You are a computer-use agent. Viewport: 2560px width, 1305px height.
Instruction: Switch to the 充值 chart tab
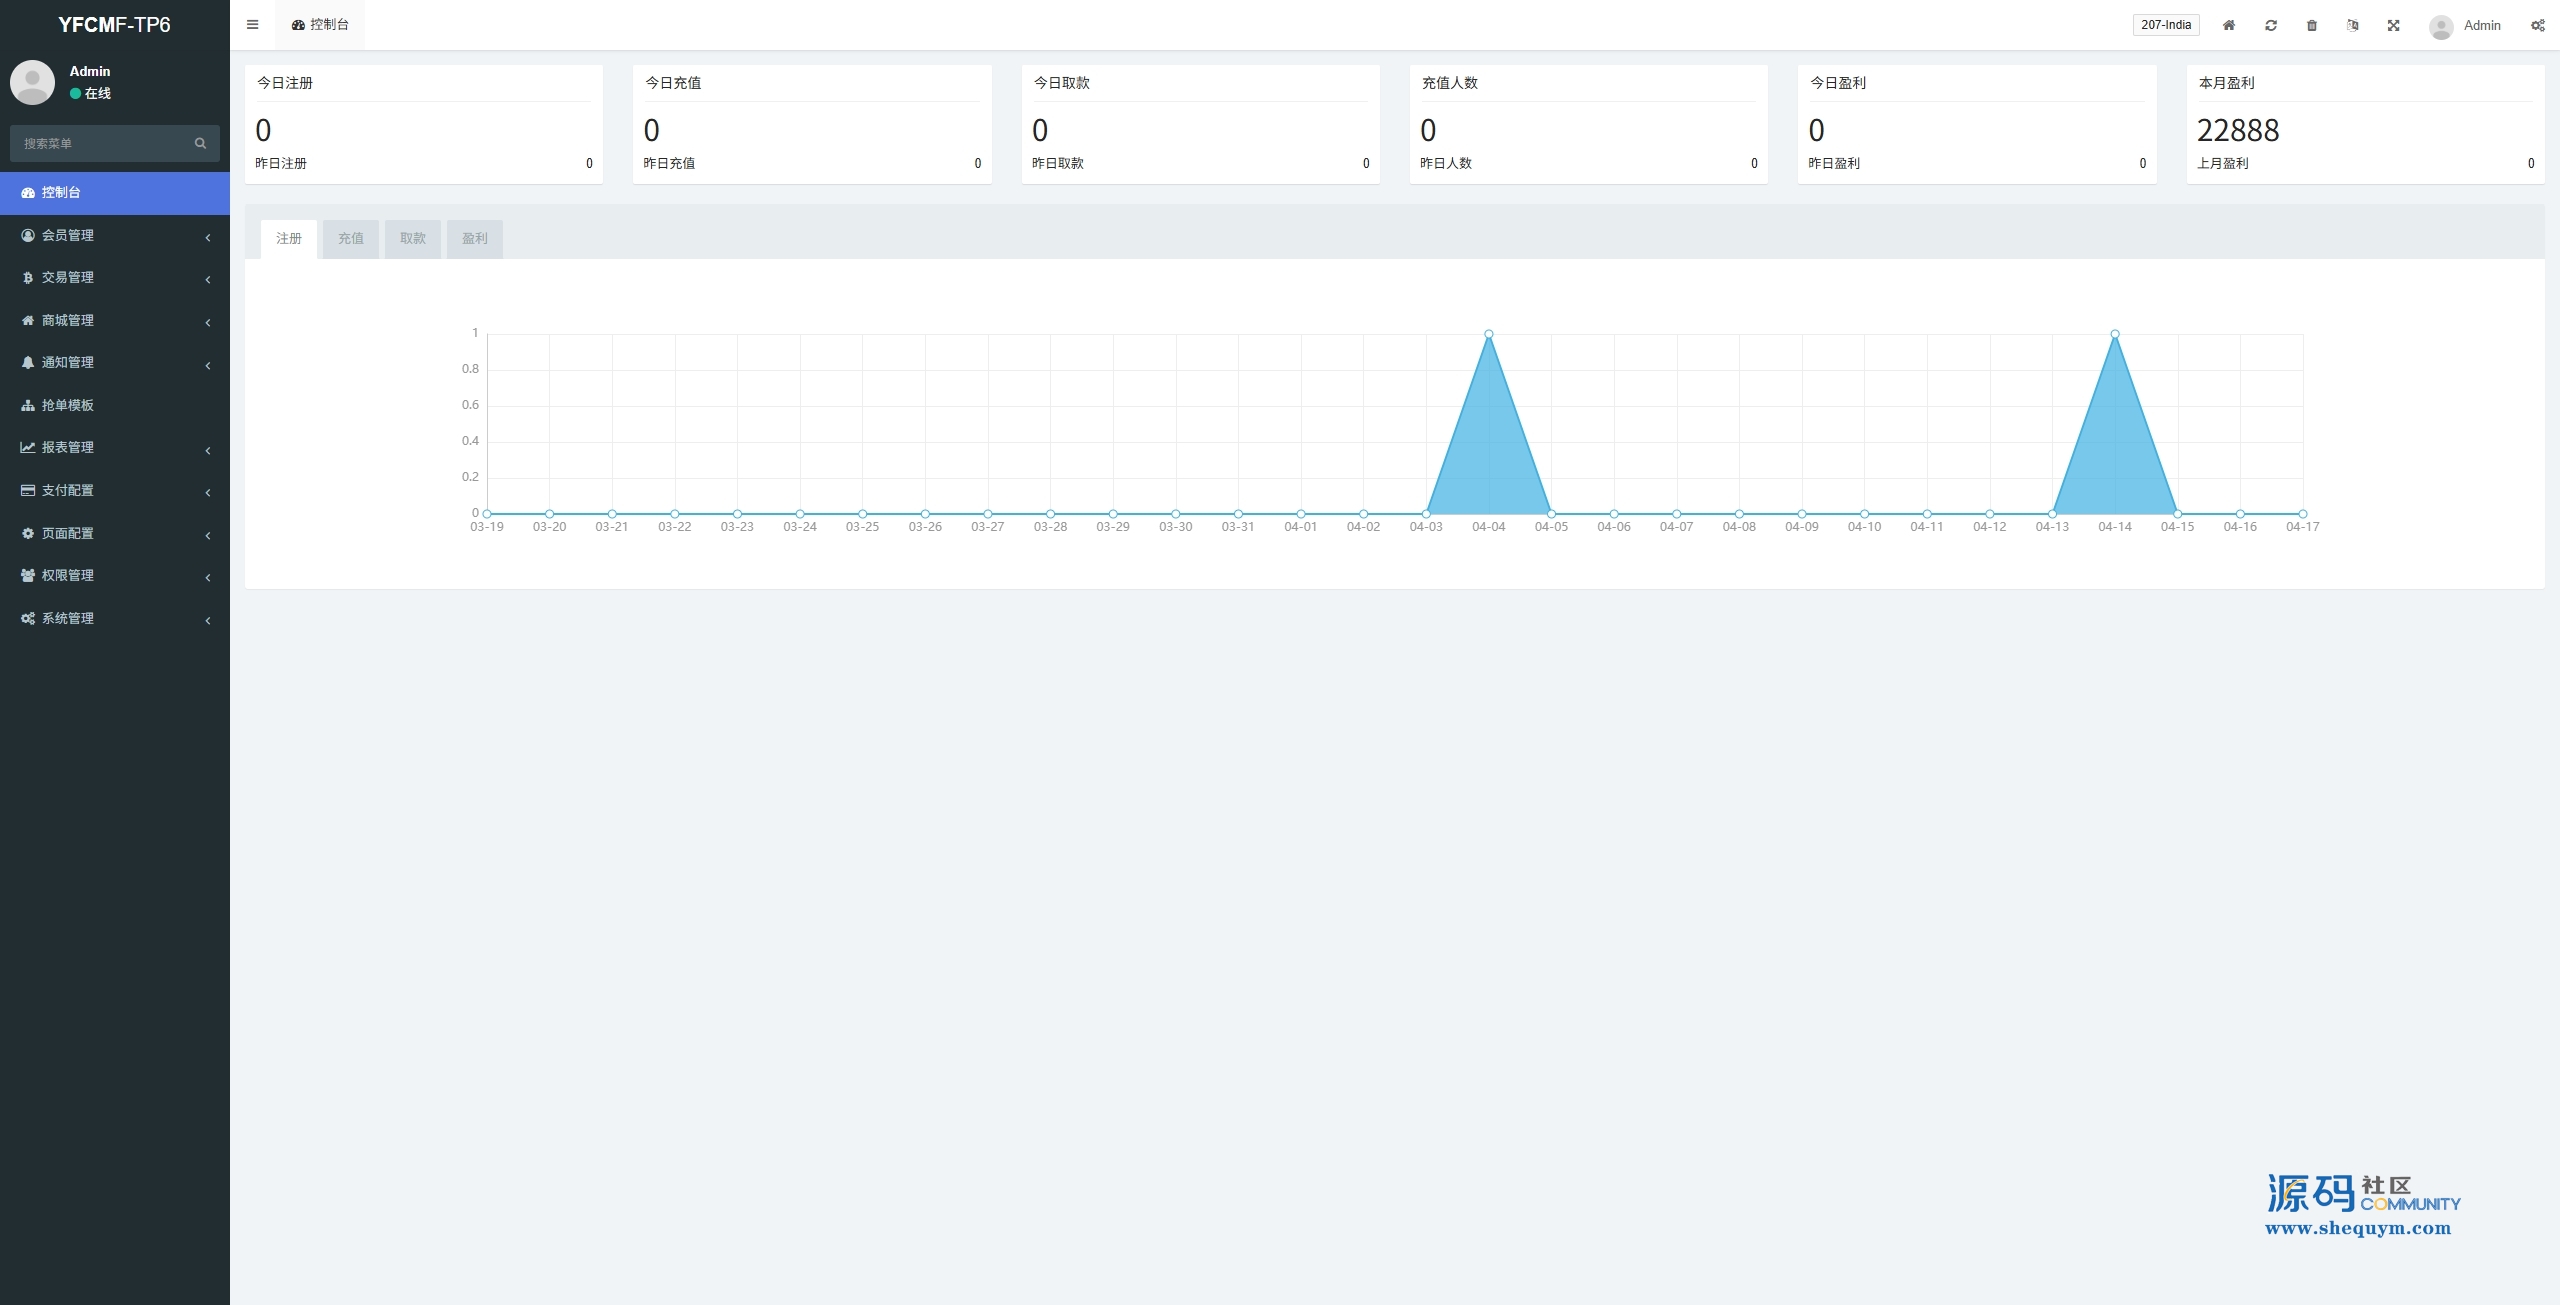[x=351, y=238]
